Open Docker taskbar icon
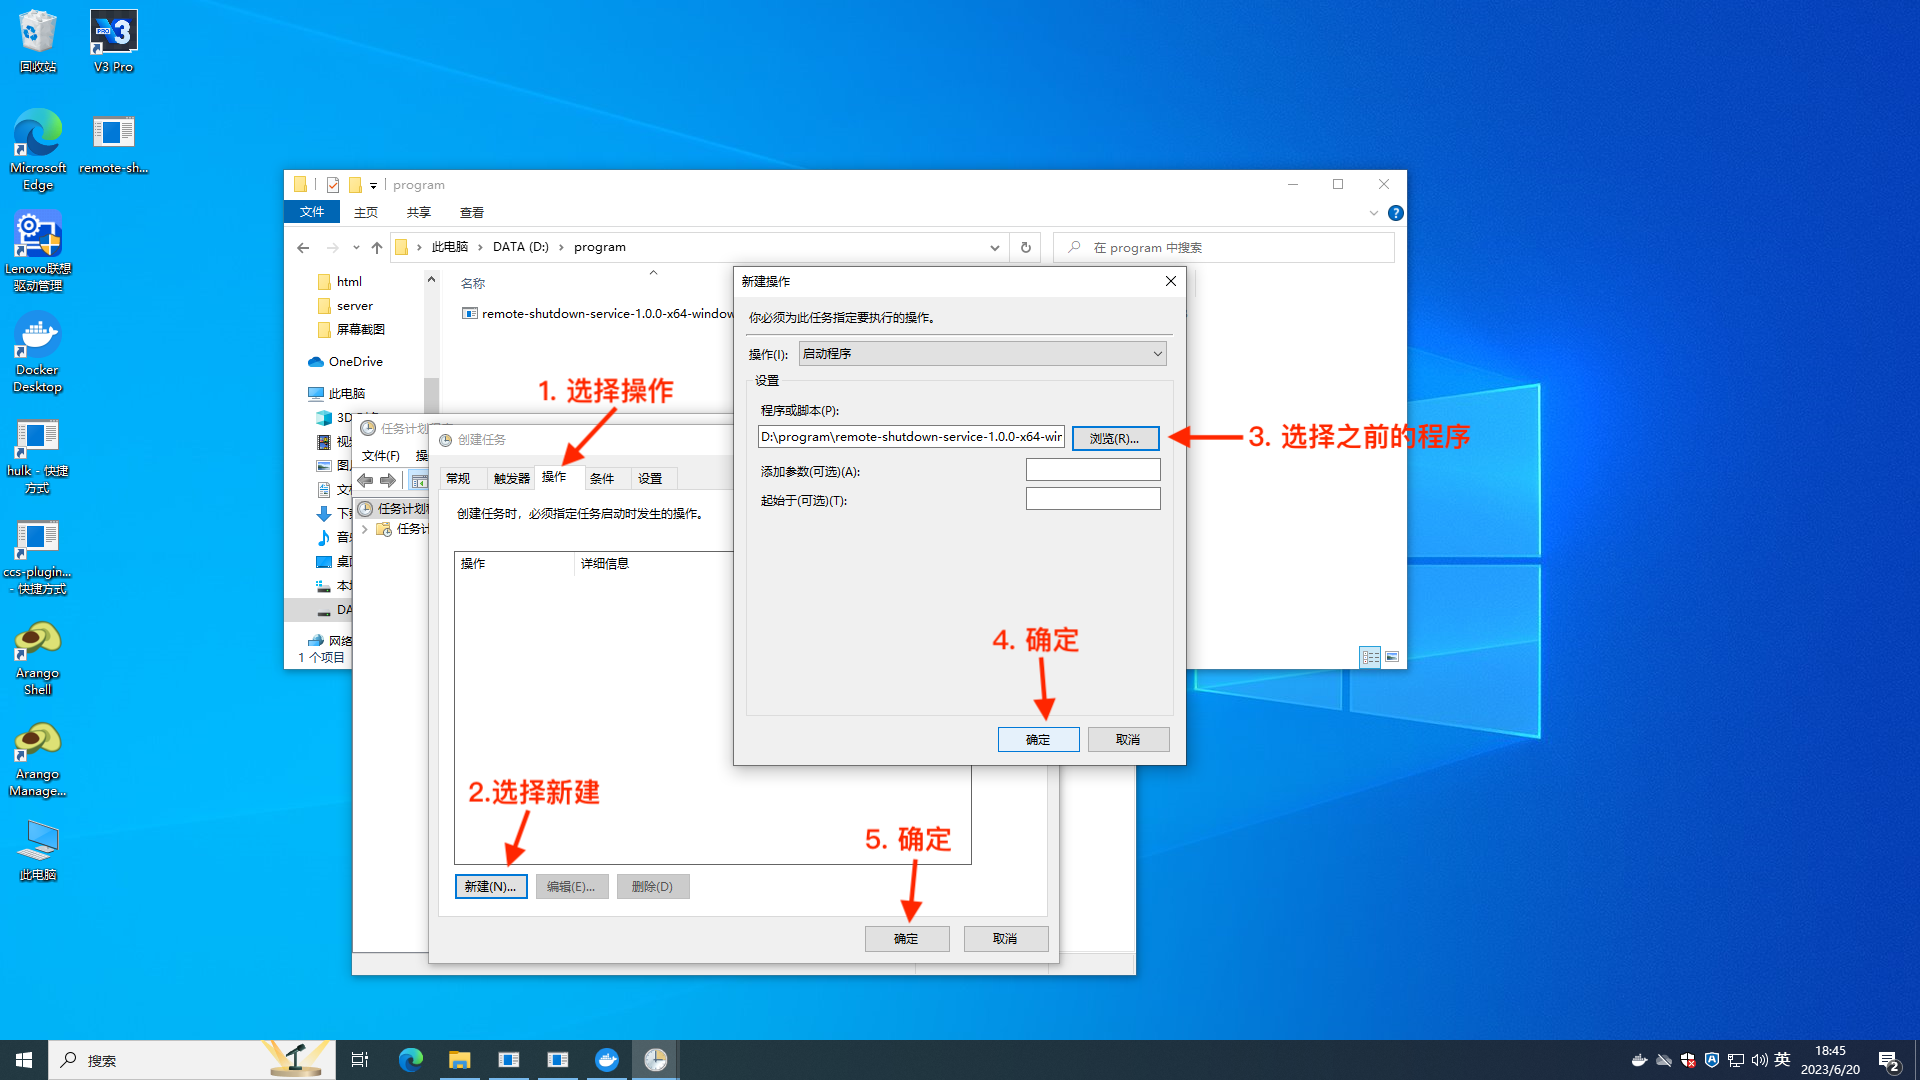This screenshot has width=1920, height=1080. (607, 1060)
